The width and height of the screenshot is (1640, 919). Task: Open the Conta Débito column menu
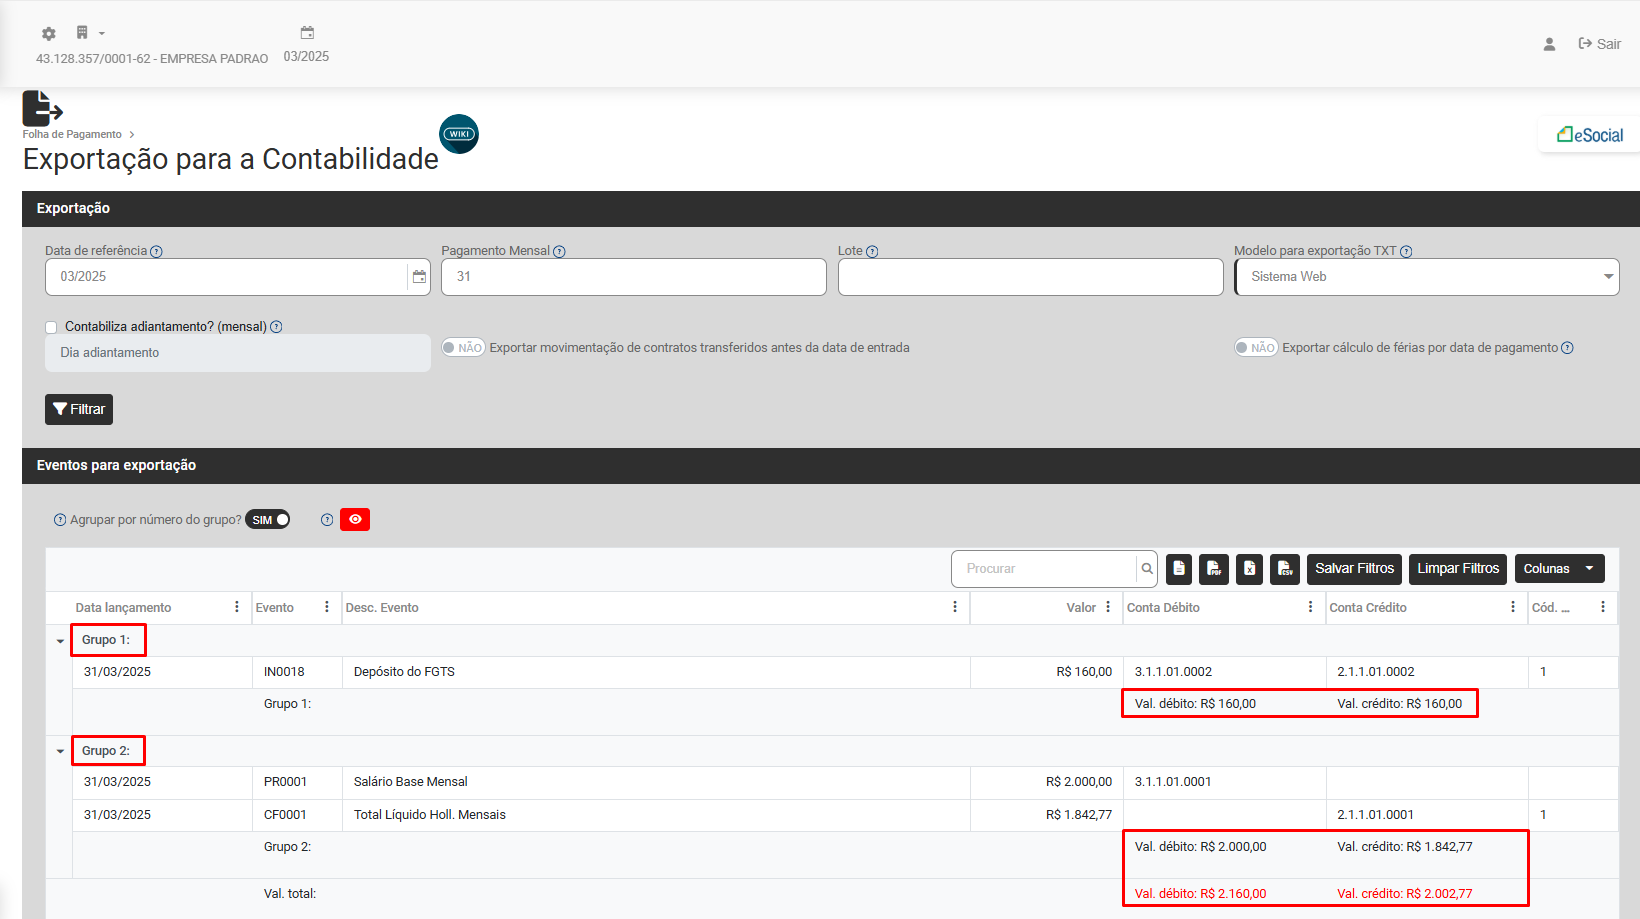point(1311,607)
